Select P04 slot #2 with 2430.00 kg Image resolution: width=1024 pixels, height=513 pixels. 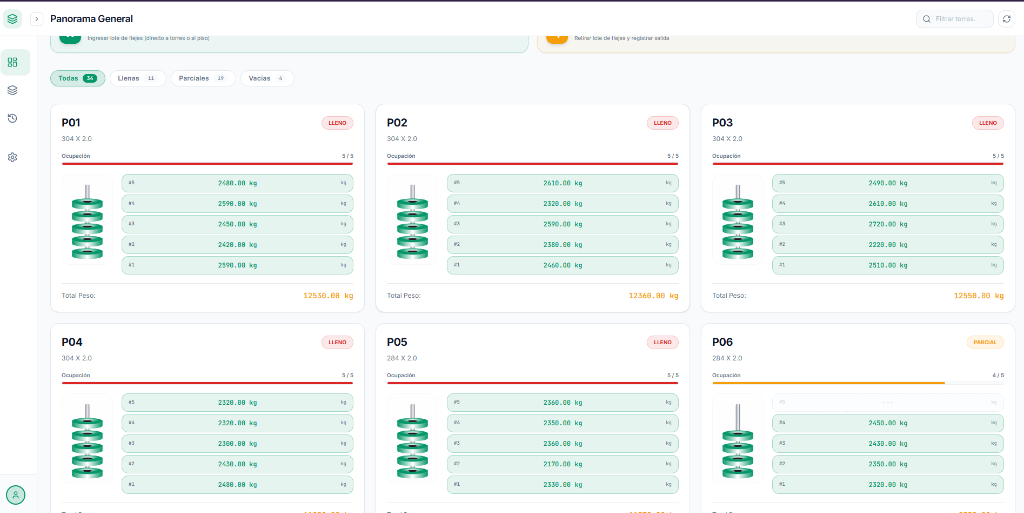point(238,464)
